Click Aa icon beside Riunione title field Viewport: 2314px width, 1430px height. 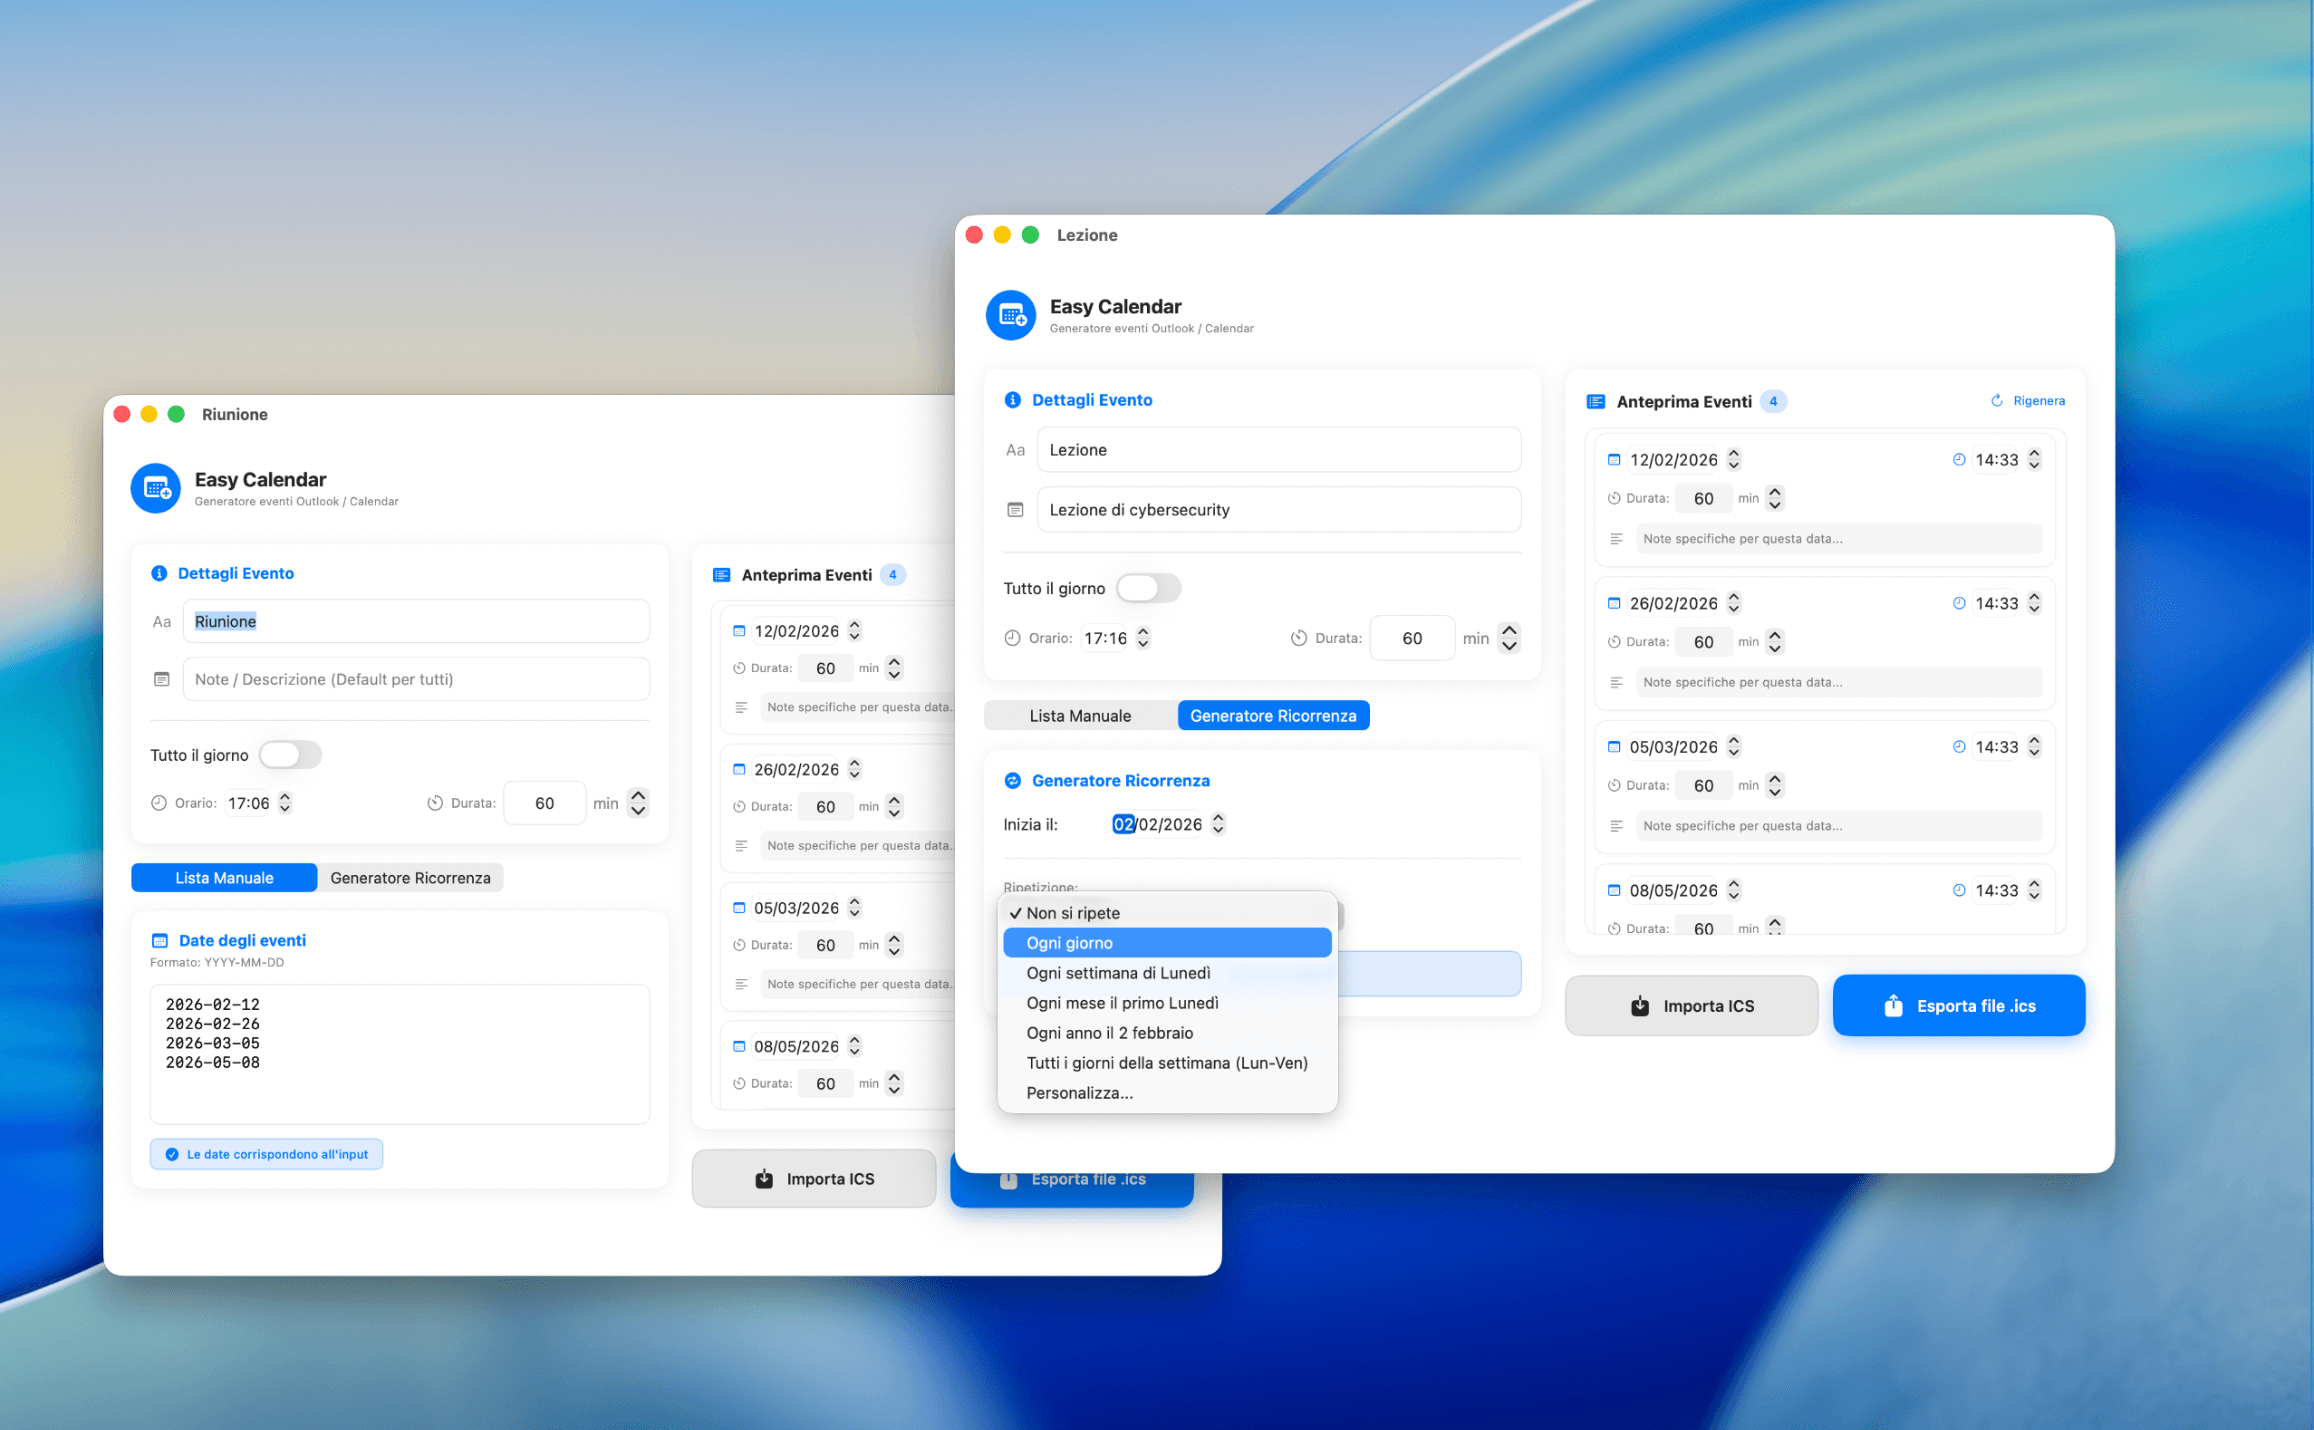point(161,622)
